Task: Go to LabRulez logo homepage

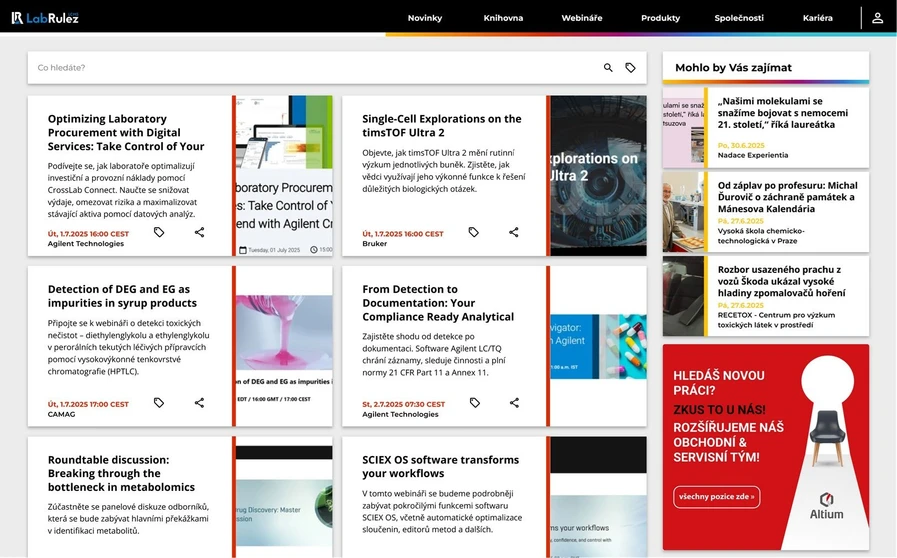Action: 45,18
